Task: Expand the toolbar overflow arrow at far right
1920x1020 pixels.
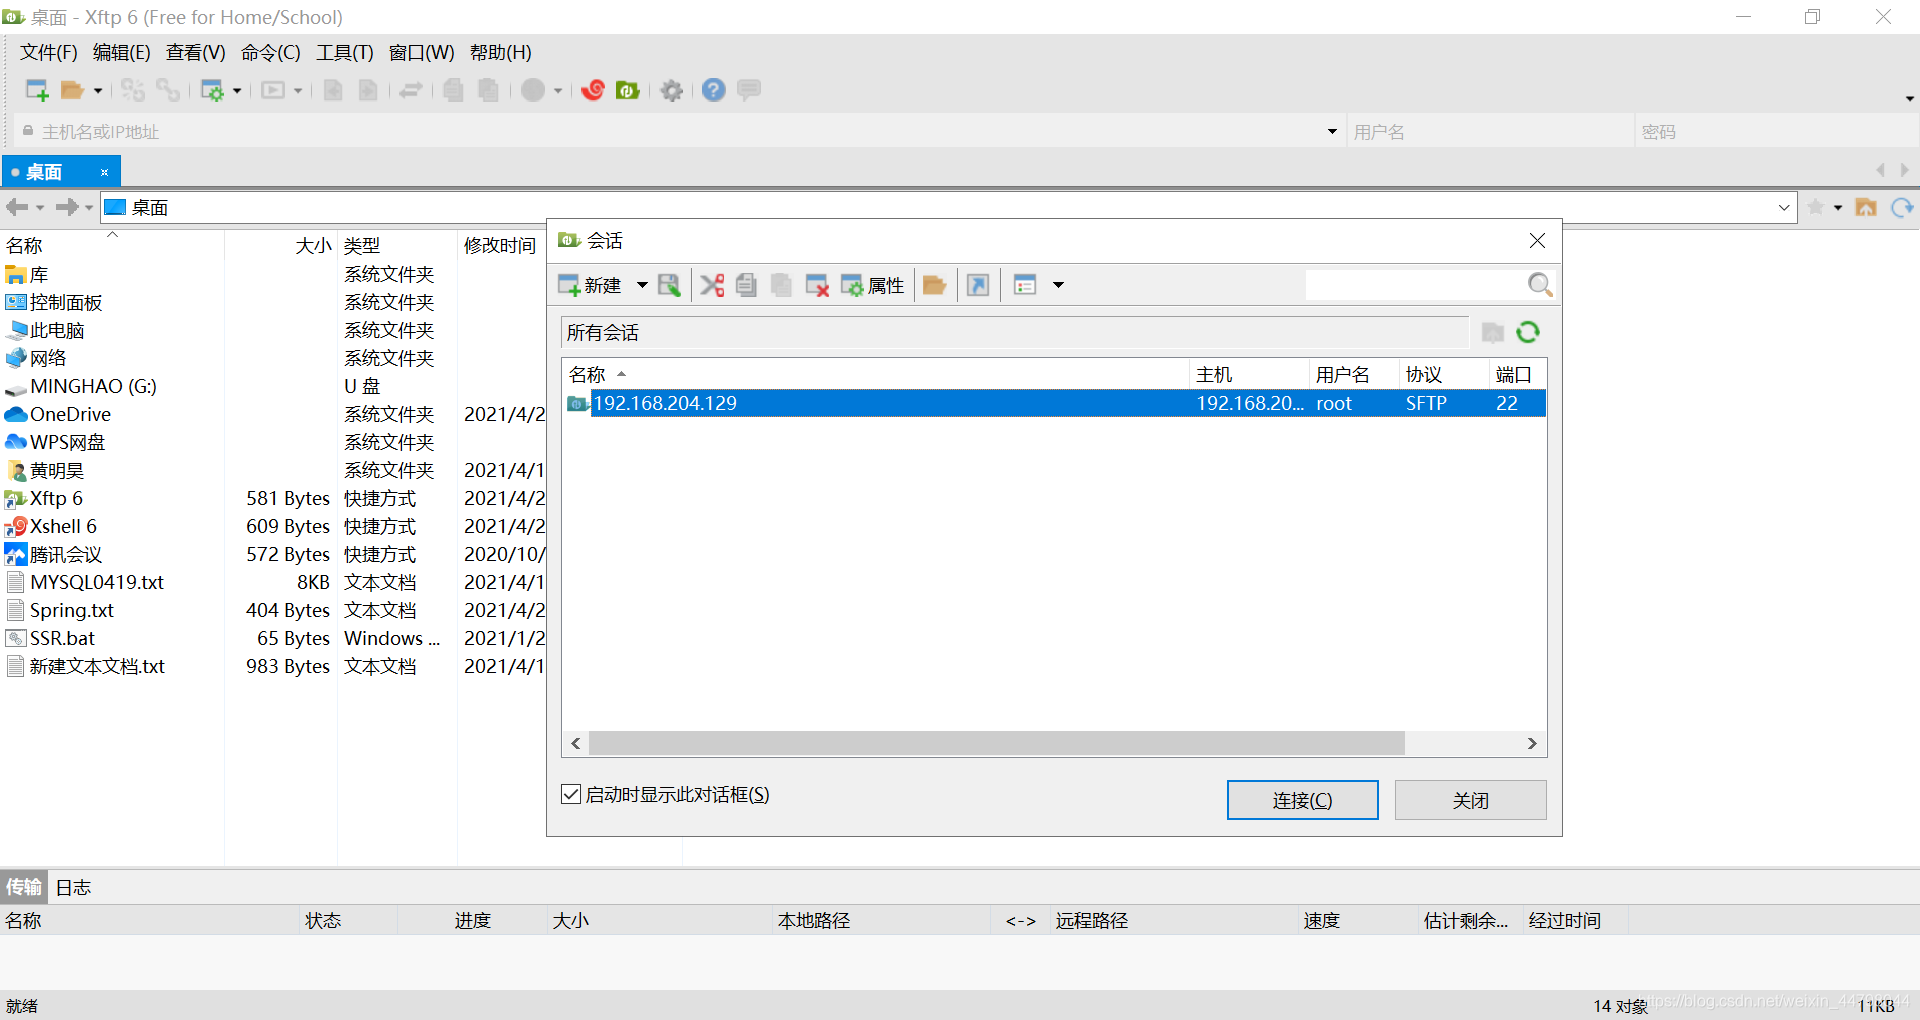Action: pyautogui.click(x=1910, y=99)
